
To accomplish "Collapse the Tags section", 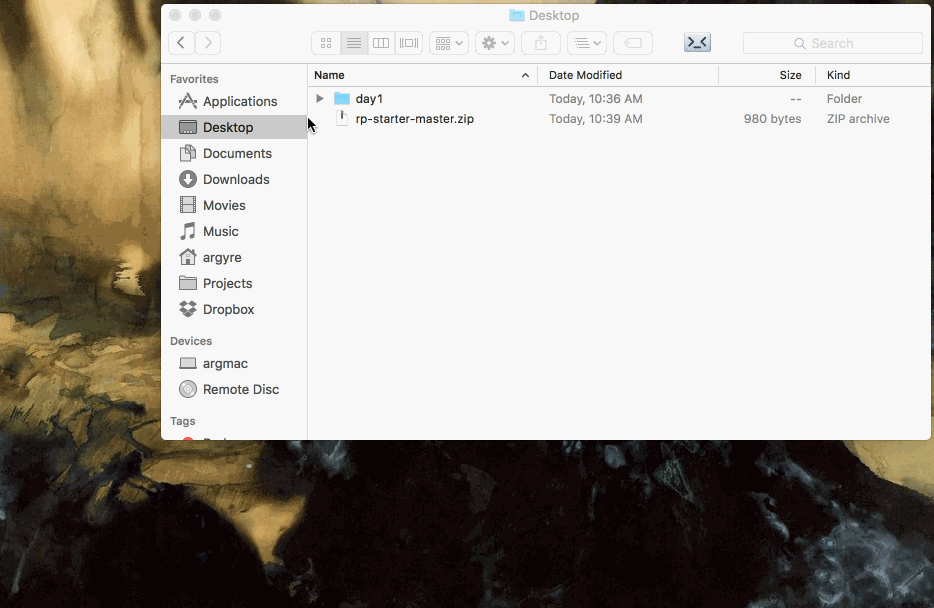I will click(x=183, y=421).
